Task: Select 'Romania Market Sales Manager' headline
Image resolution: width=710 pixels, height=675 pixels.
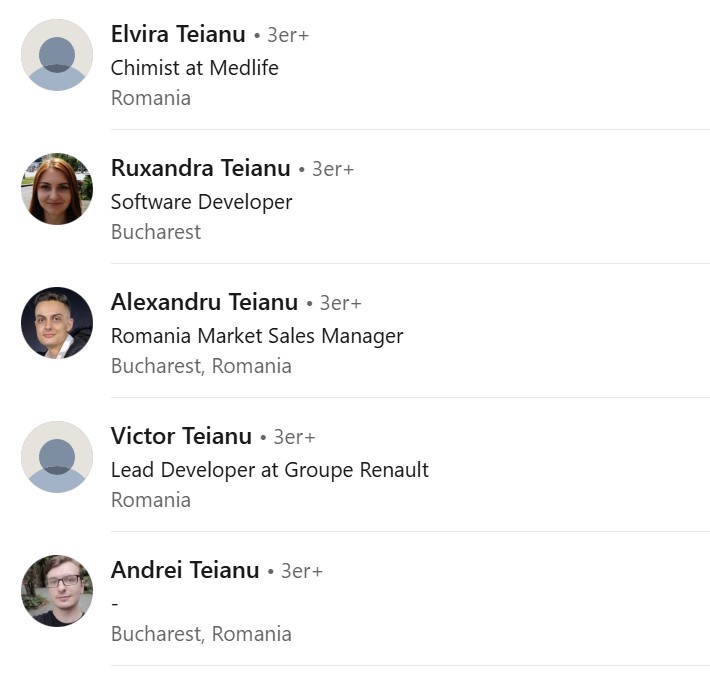Action: click(x=257, y=336)
